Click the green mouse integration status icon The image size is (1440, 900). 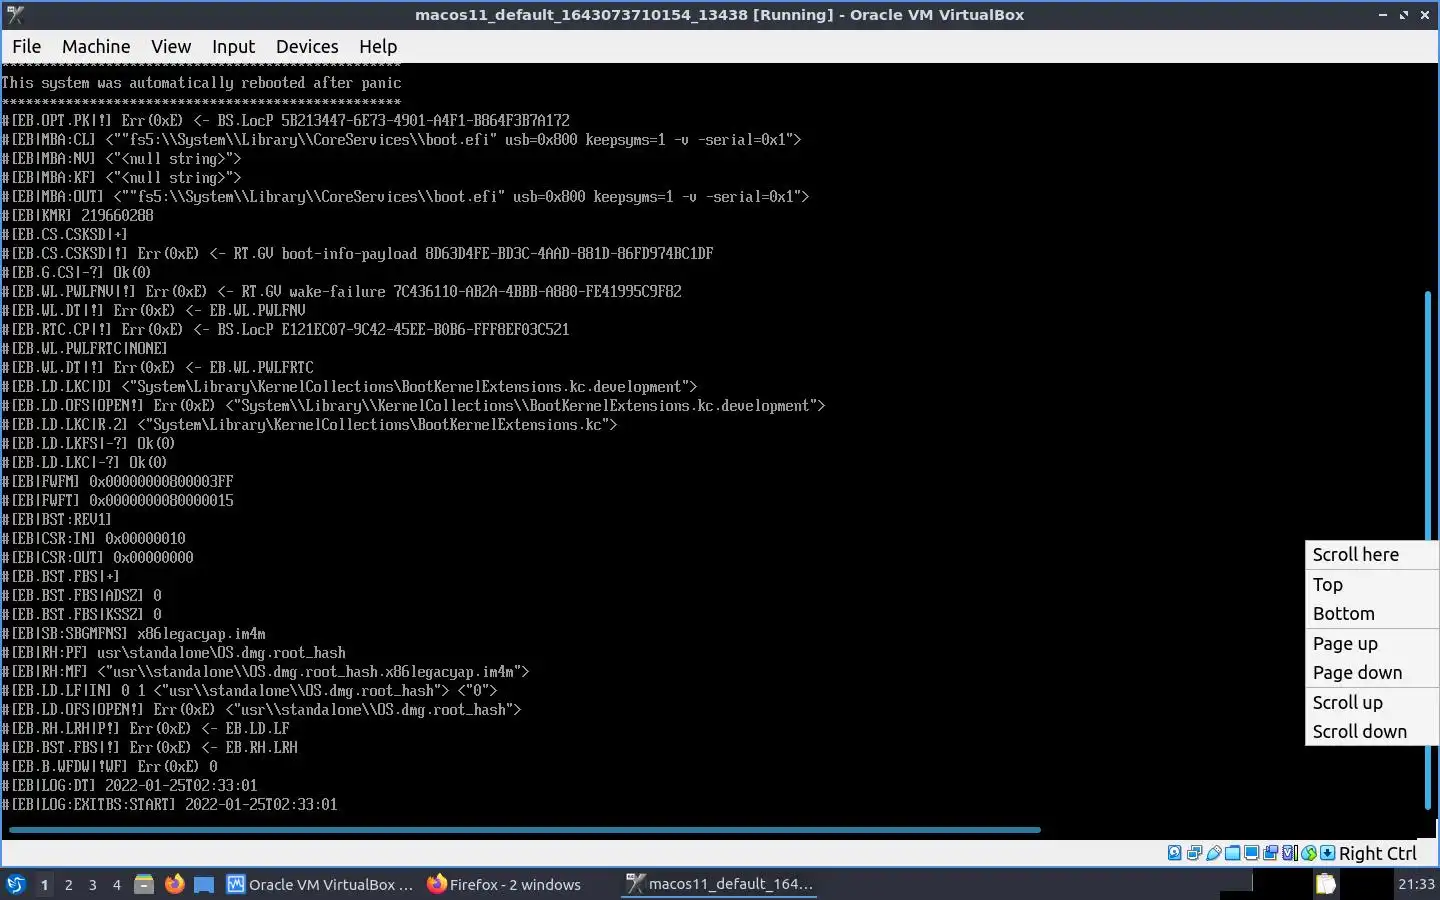click(x=1309, y=853)
